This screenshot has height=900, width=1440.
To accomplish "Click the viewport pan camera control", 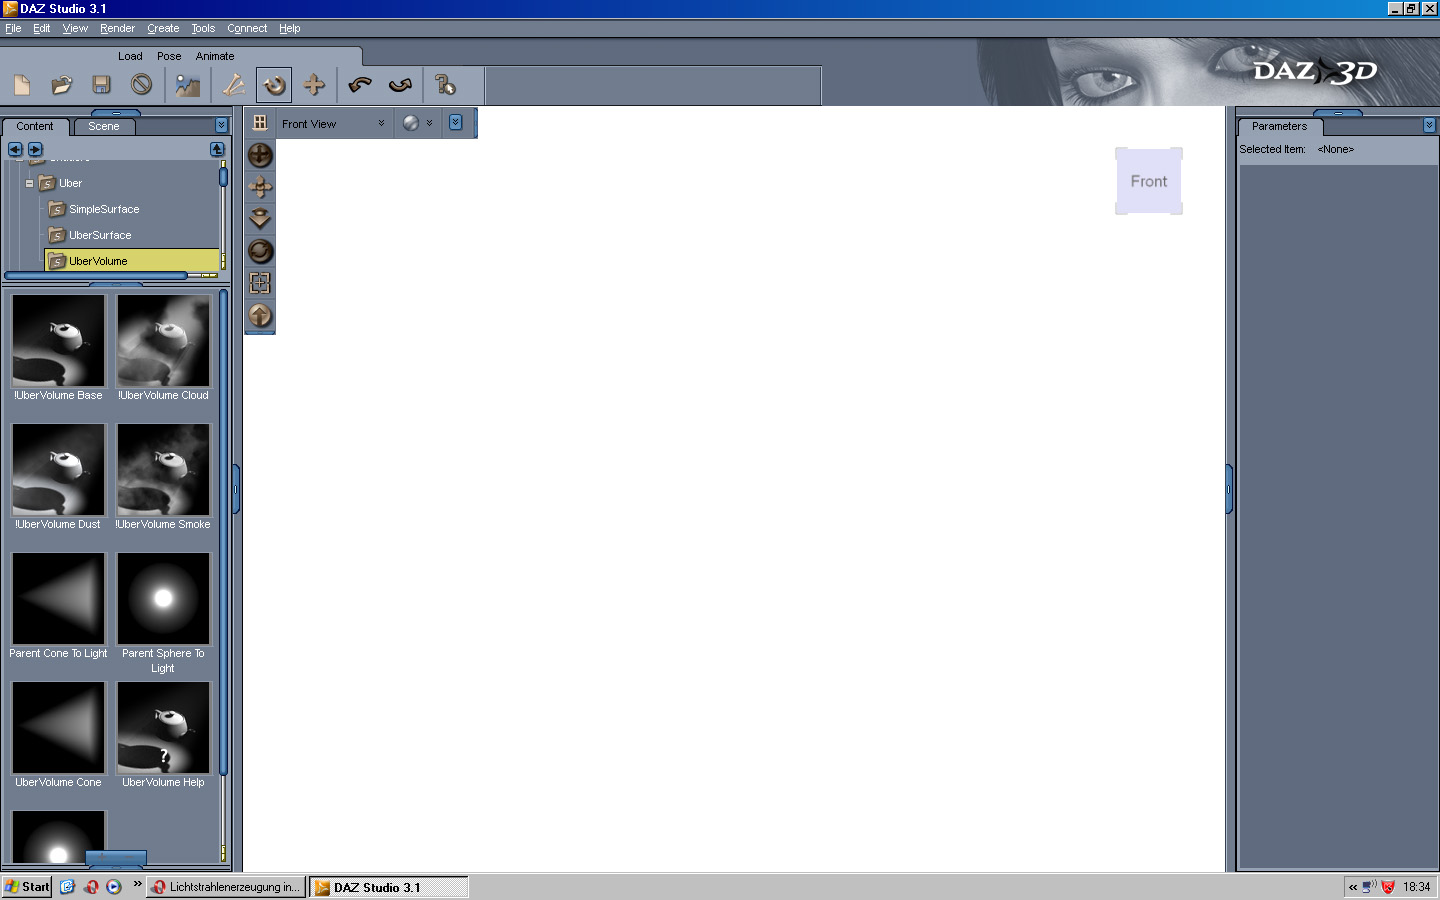I will click(260, 187).
